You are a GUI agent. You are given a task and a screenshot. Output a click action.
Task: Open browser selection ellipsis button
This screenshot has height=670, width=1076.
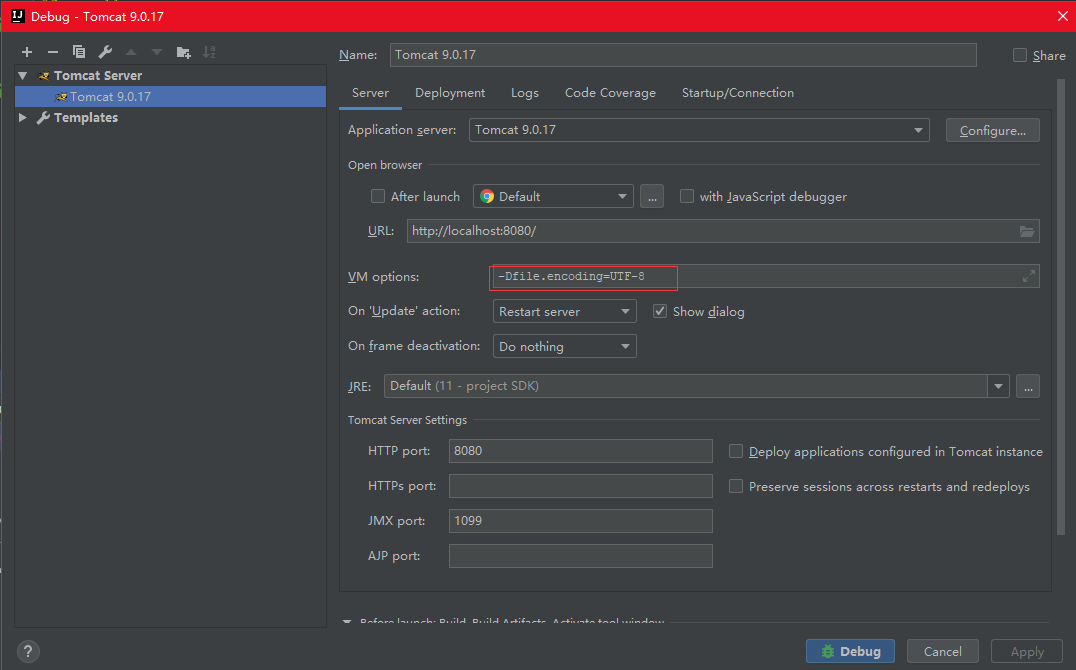click(652, 196)
